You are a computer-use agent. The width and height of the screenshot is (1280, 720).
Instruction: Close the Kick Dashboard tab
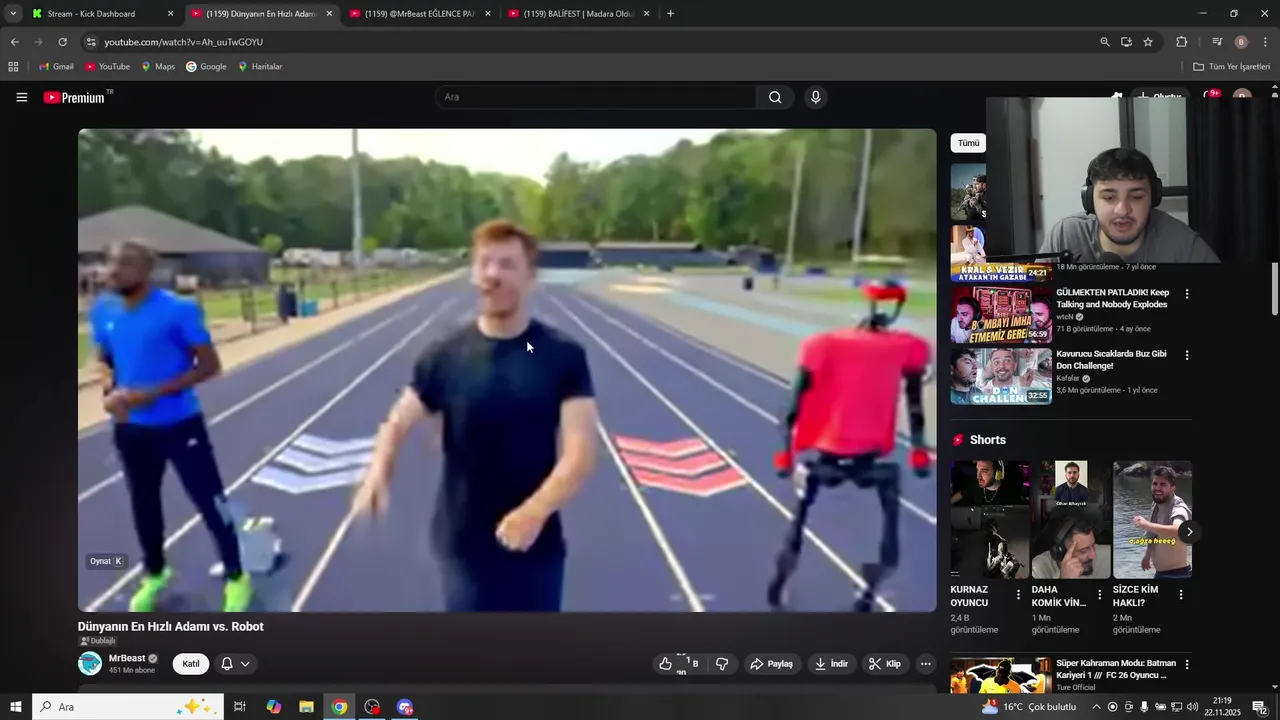pyautogui.click(x=170, y=14)
